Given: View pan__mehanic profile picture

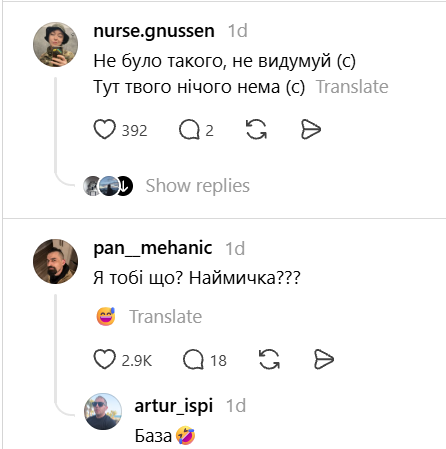Looking at the screenshot, I should click(x=55, y=261).
